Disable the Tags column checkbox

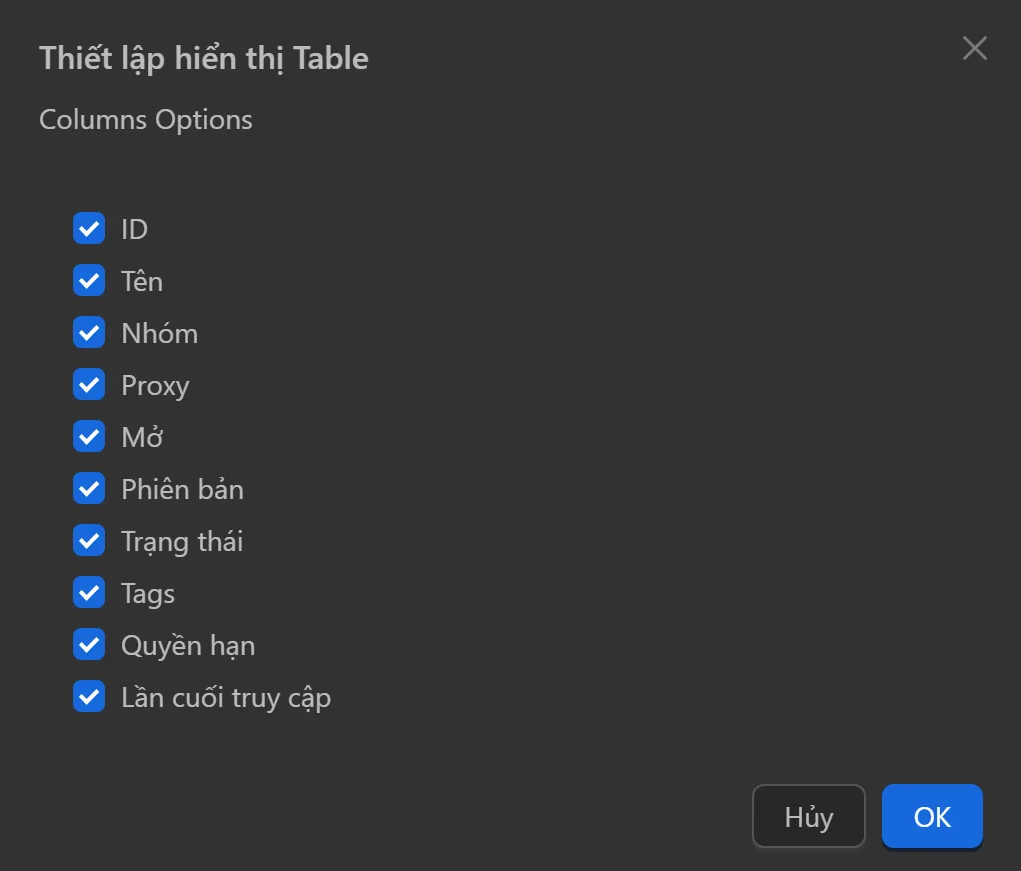click(89, 592)
